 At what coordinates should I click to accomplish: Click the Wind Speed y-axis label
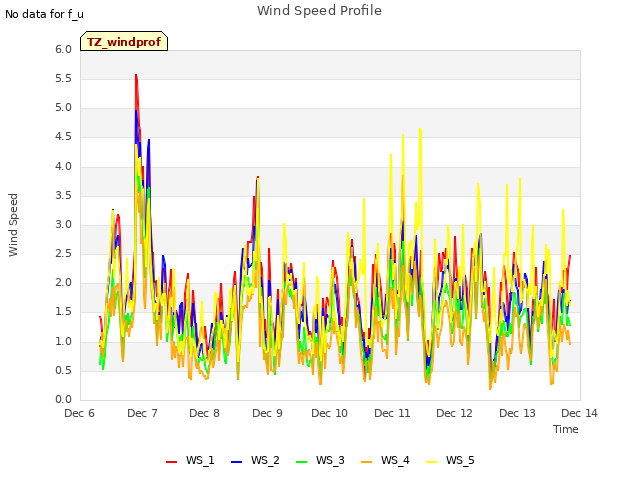13,225
